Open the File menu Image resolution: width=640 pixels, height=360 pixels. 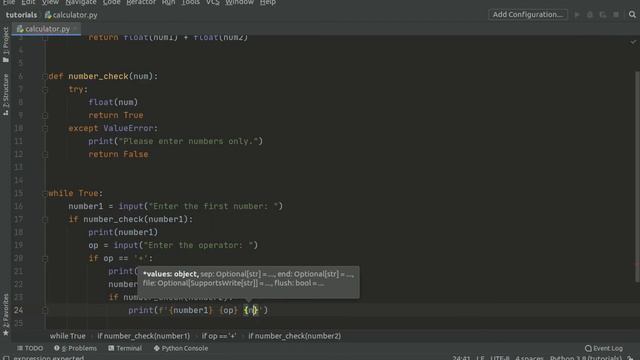[x=9, y=2]
